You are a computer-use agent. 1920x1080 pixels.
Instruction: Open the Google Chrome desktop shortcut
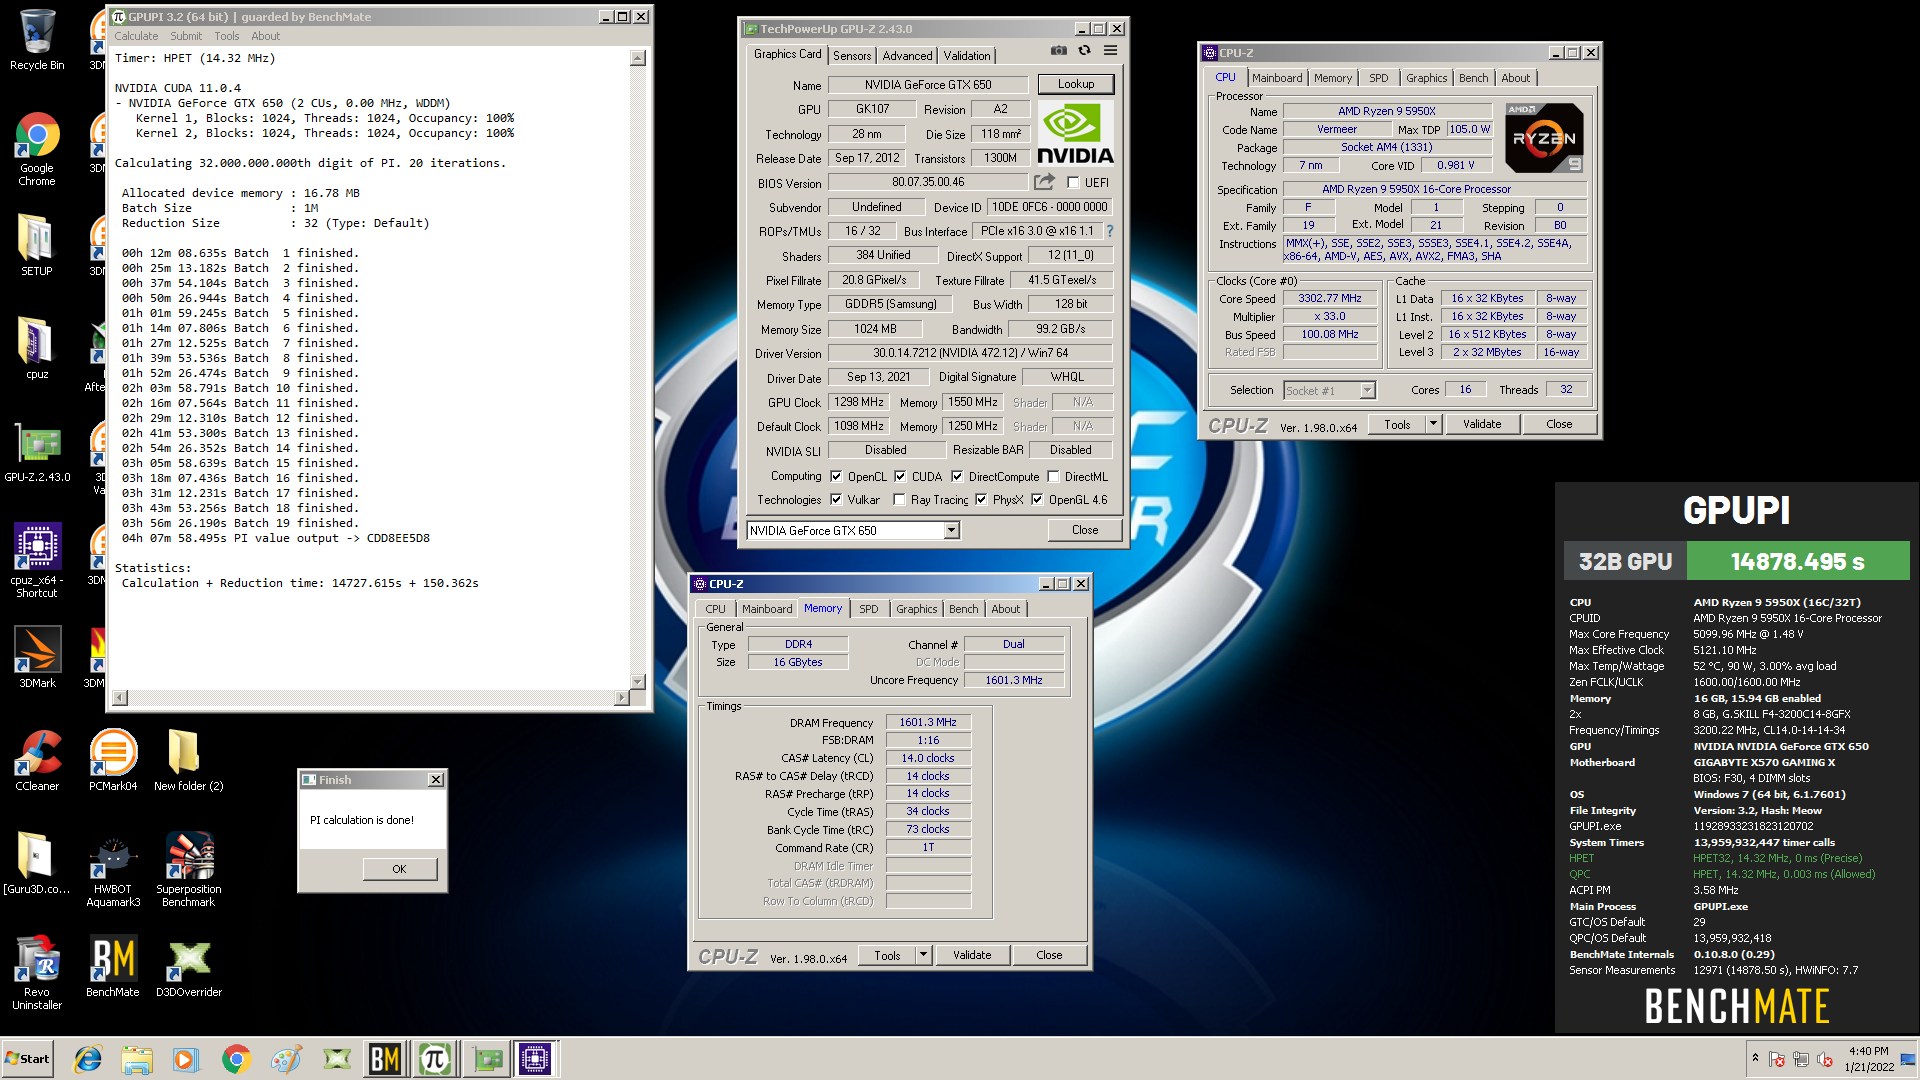37,148
